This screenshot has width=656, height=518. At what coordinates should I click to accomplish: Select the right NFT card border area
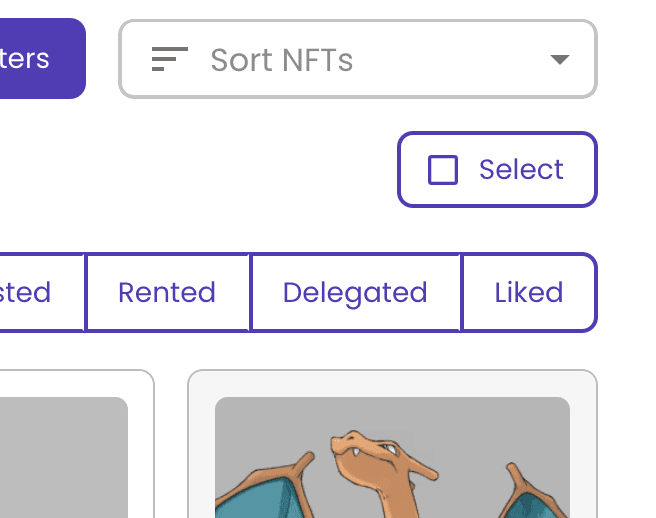coord(392,383)
